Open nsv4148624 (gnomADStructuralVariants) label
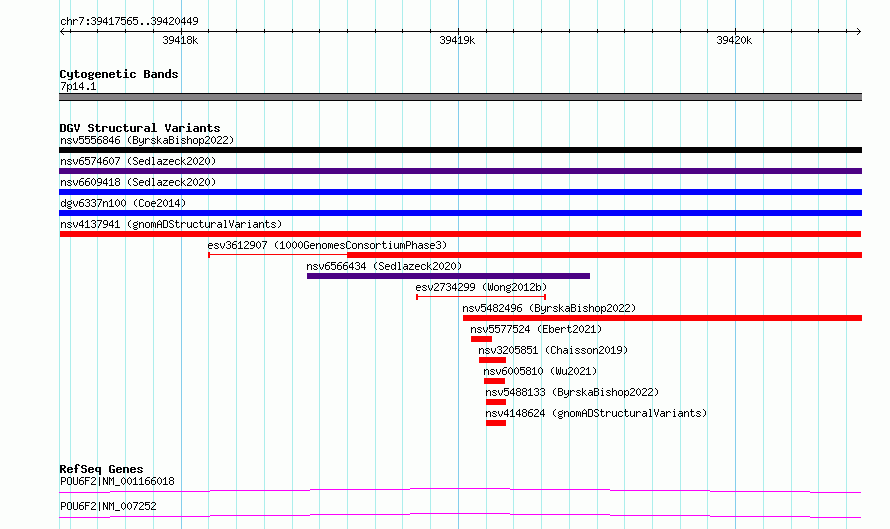Viewport: 890px width, 529px height. click(x=596, y=413)
